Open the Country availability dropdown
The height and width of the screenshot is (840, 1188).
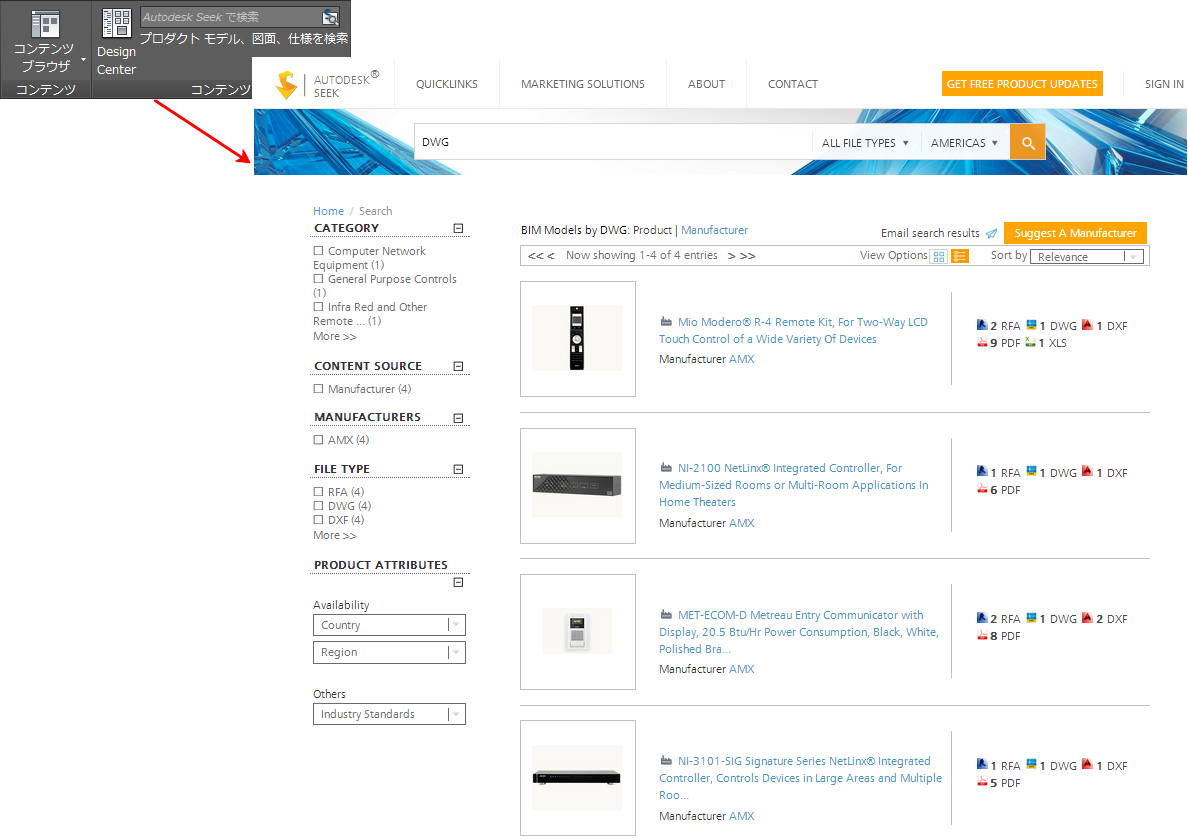click(389, 625)
